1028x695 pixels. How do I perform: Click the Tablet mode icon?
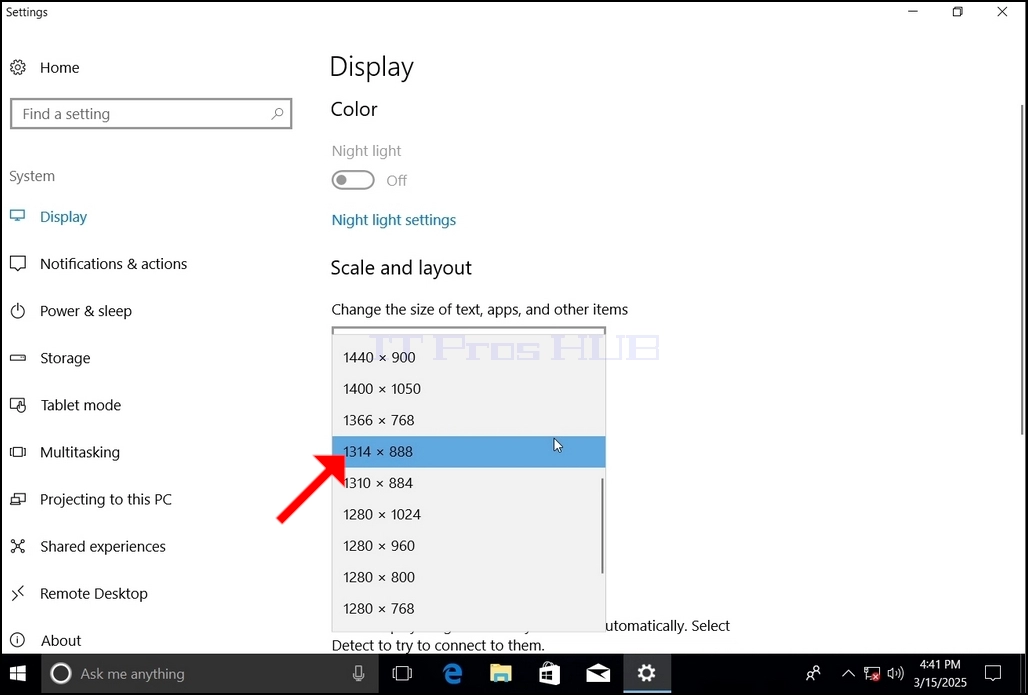18,405
